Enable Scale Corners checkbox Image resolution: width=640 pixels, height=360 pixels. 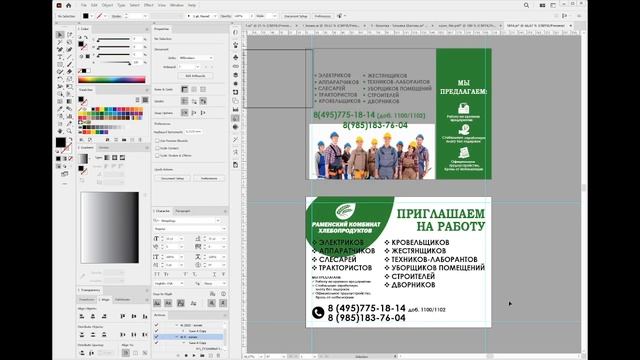(x=158, y=148)
